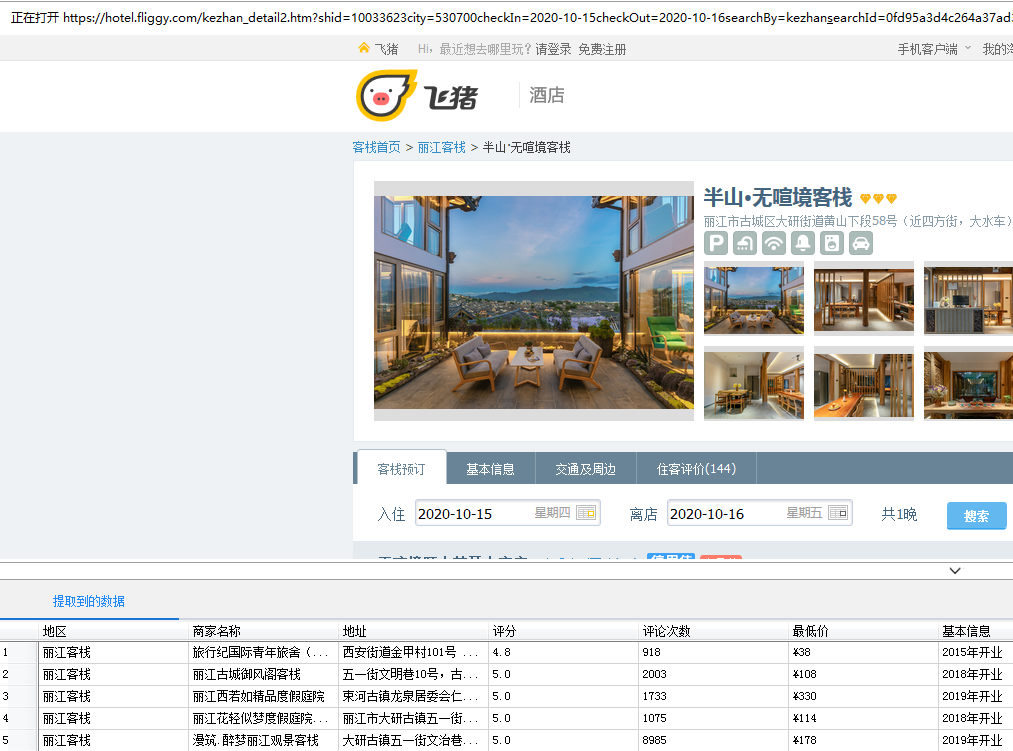Collapse the browser panel with the chevron
This screenshot has height=751, width=1013.
pyautogui.click(x=955, y=571)
